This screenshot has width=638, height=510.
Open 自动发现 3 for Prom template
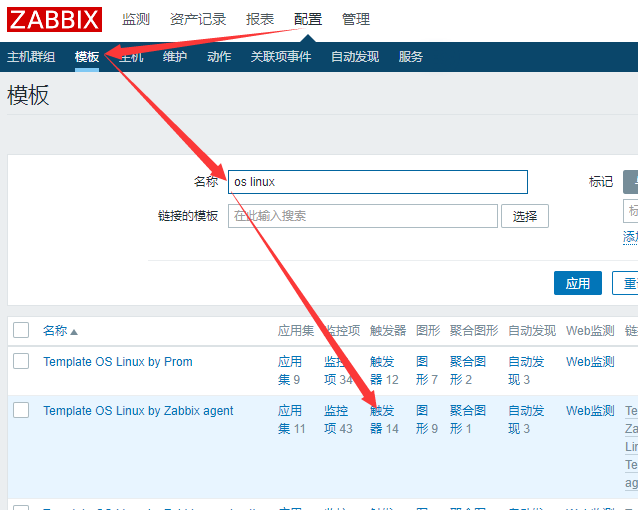point(526,370)
